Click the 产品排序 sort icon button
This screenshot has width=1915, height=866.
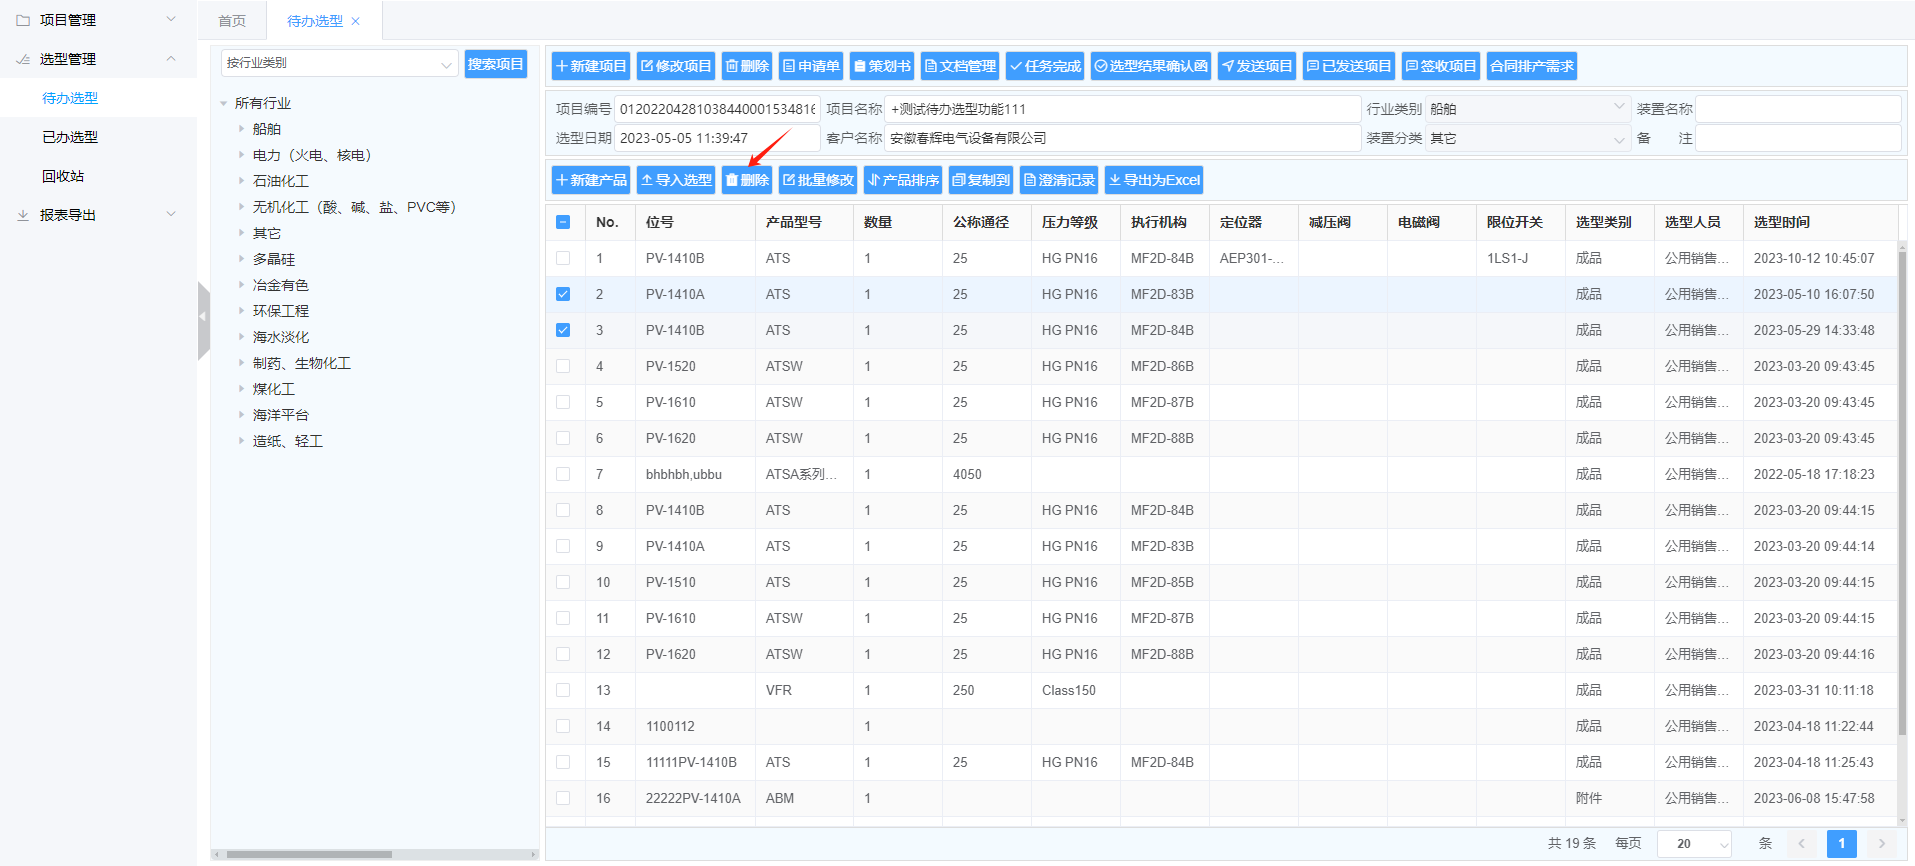(x=902, y=180)
